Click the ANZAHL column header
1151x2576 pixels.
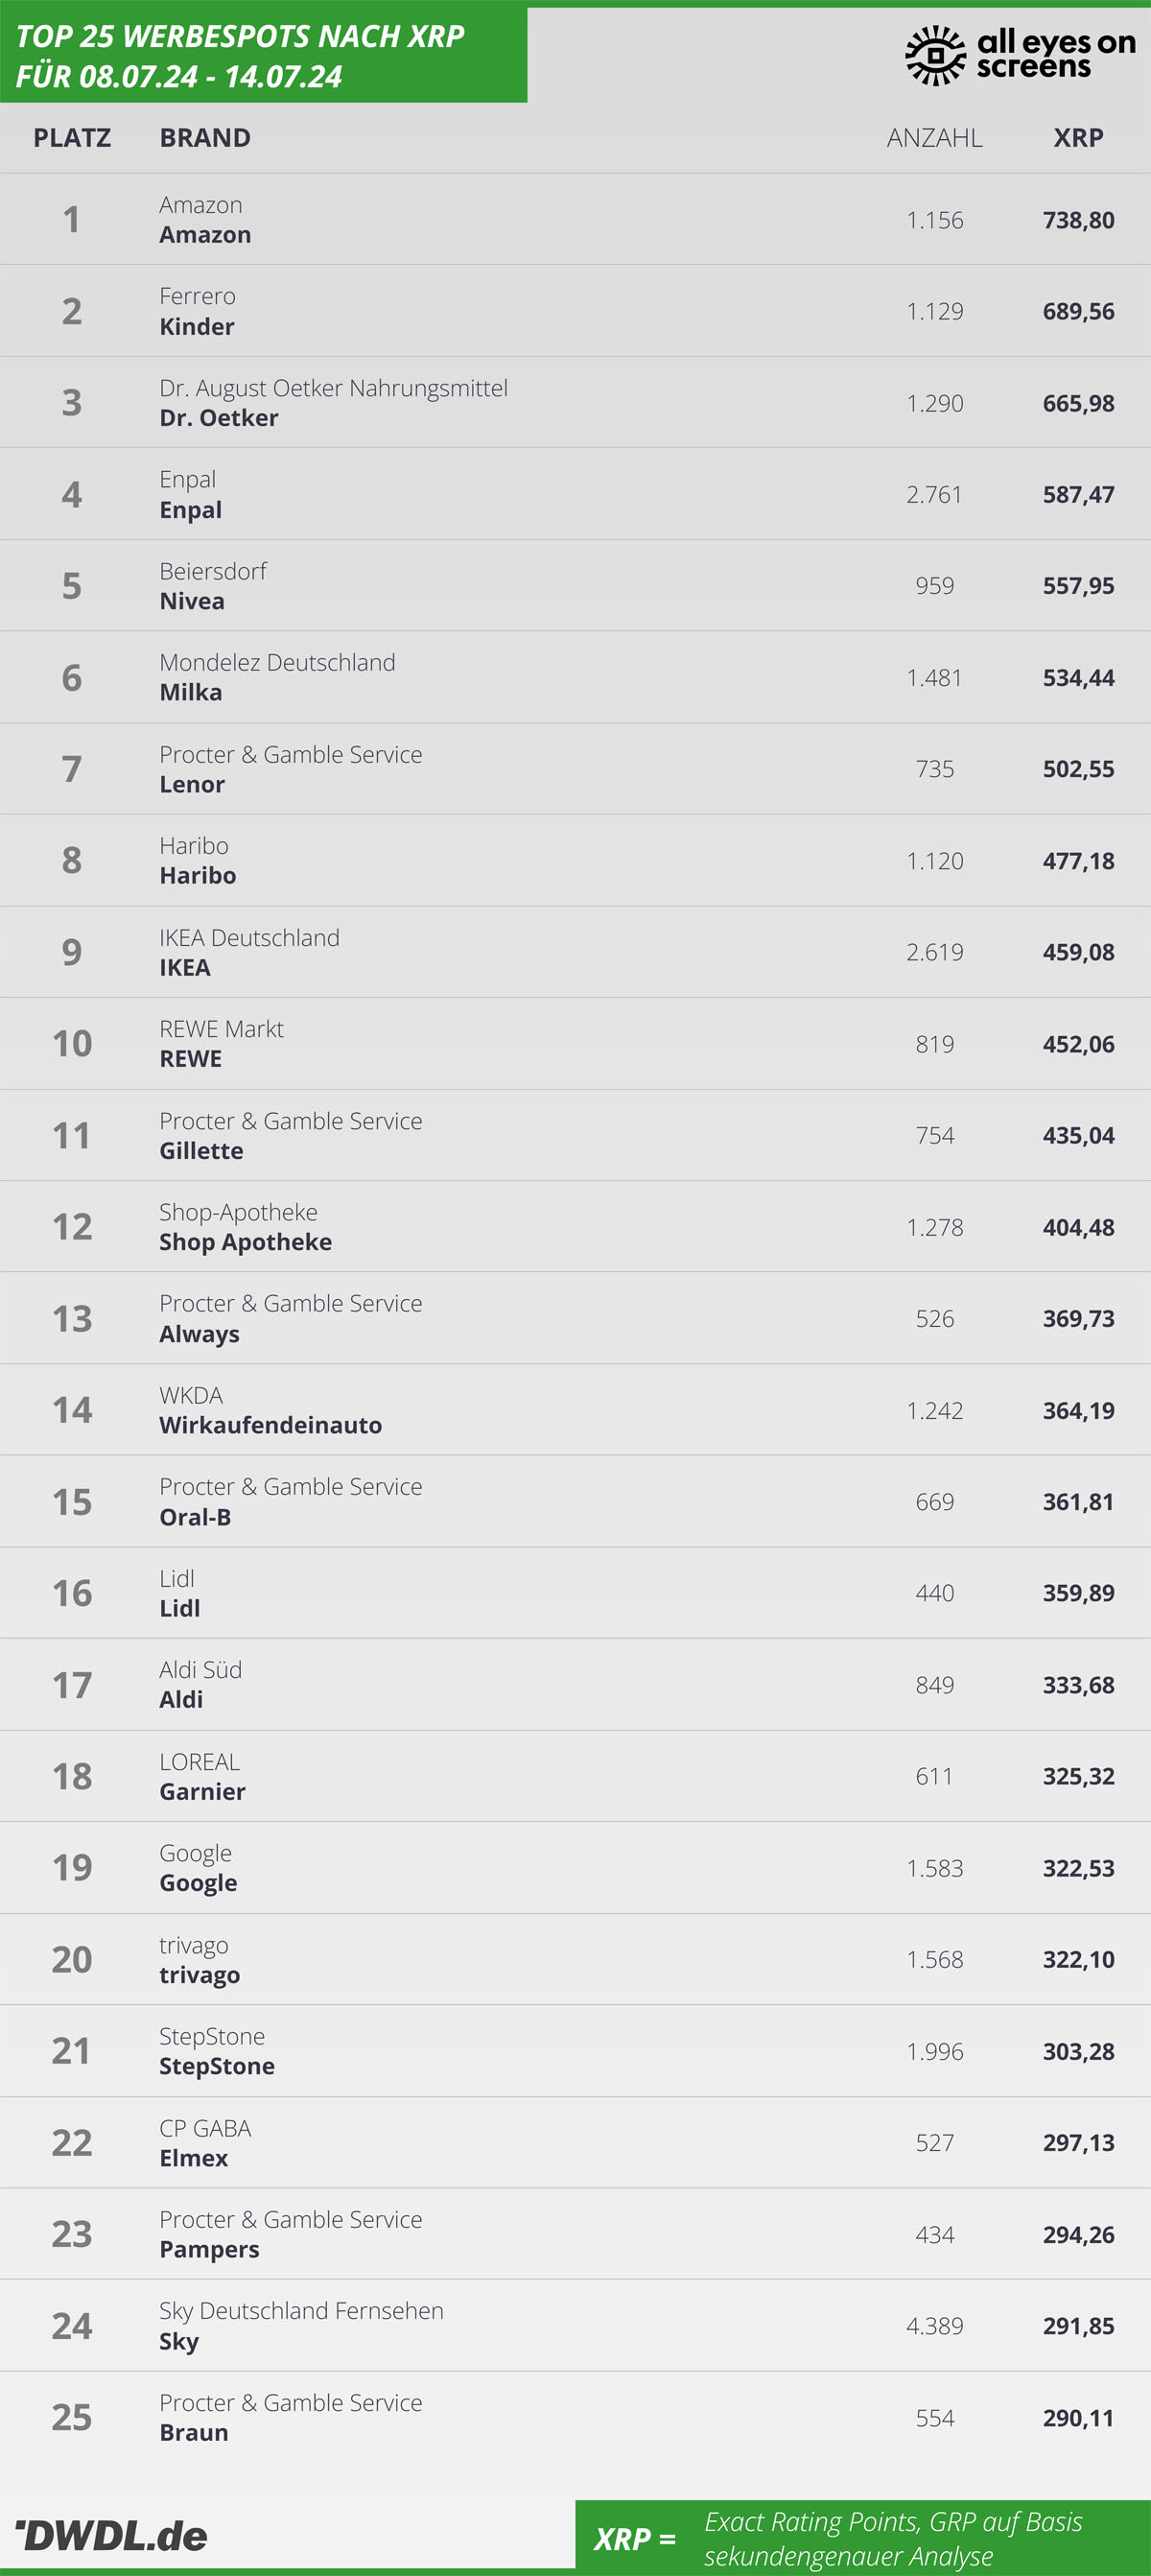pos(934,138)
